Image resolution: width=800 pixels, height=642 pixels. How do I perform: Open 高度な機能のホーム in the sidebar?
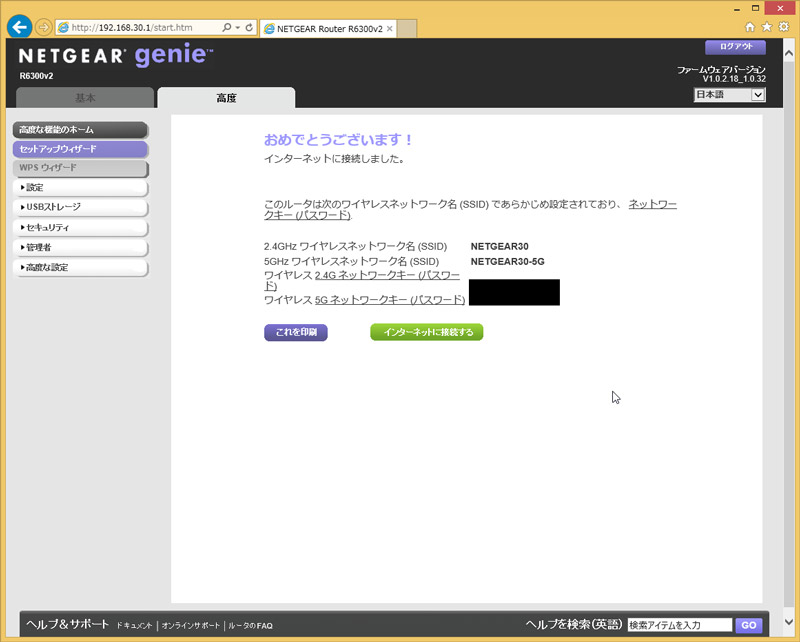point(80,130)
